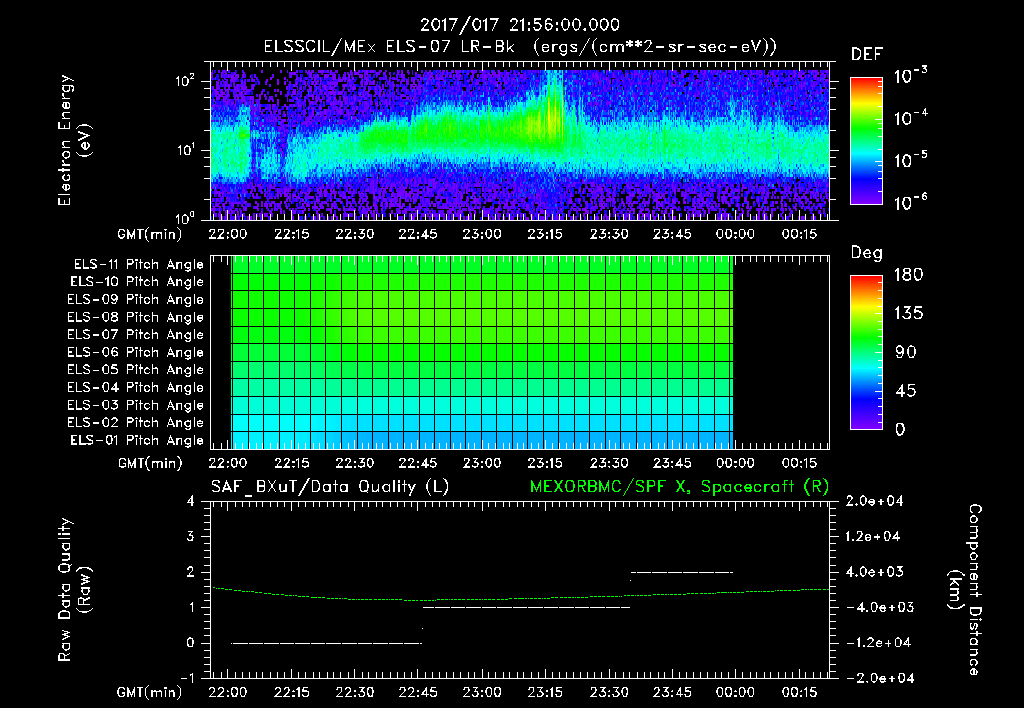Click the Deg pitch angle color bar

pos(866,352)
